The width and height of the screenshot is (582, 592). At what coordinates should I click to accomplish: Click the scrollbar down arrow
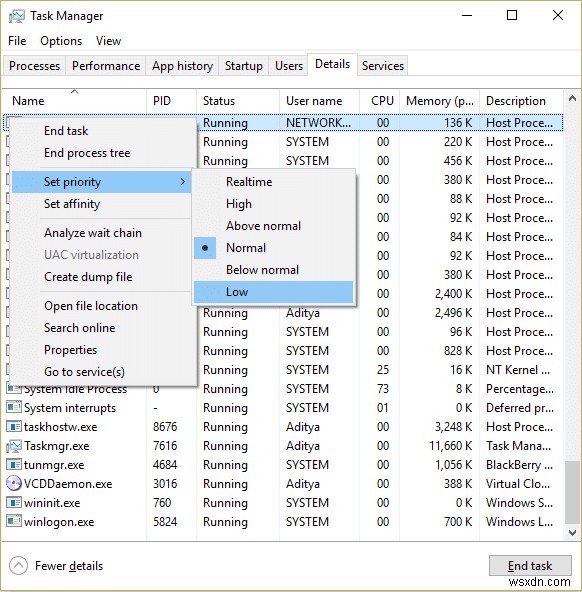573,532
